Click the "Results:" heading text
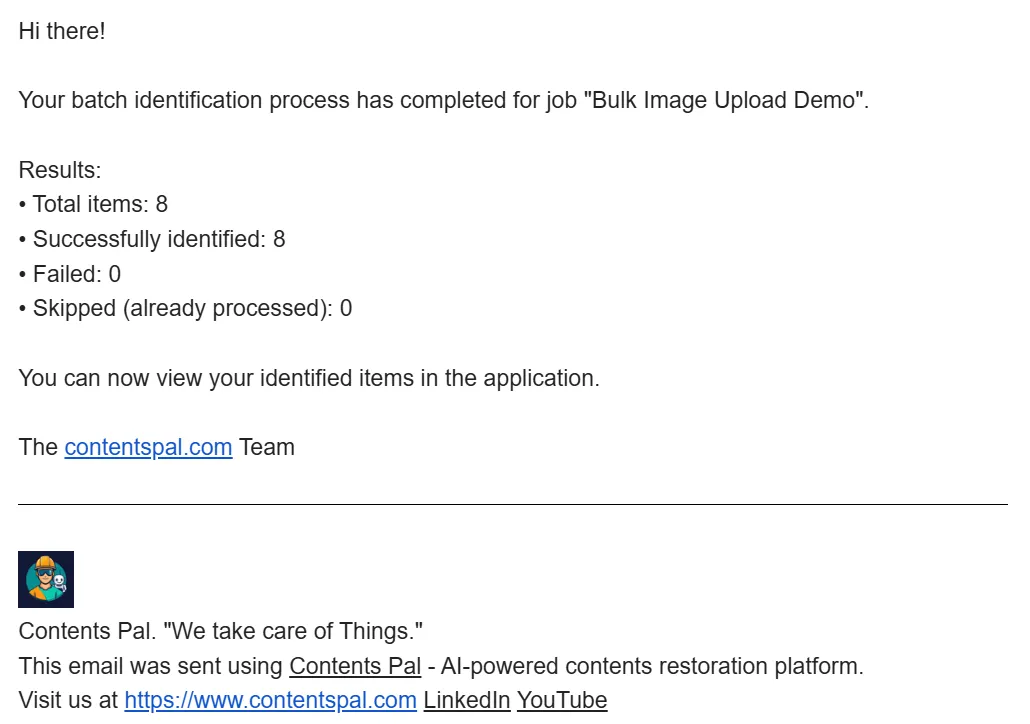 click(x=60, y=170)
